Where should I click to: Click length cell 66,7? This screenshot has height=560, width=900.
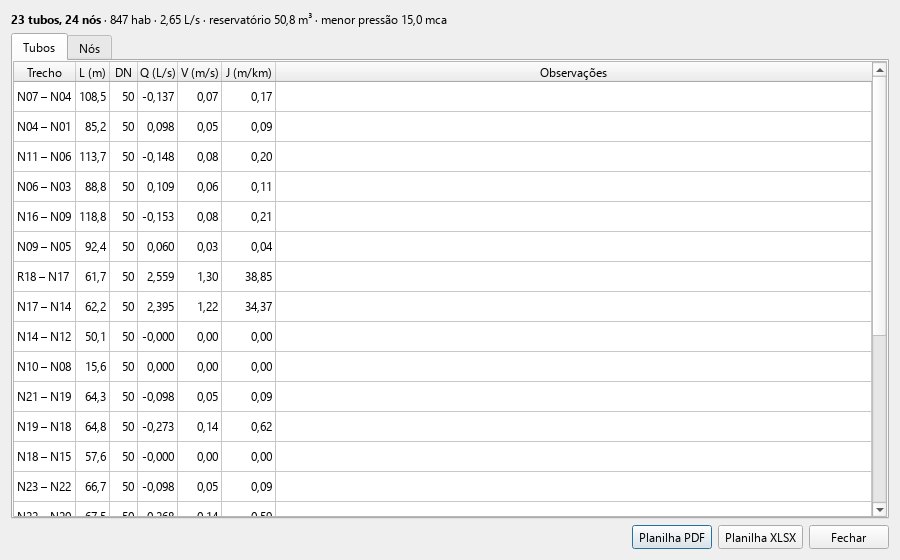92,487
